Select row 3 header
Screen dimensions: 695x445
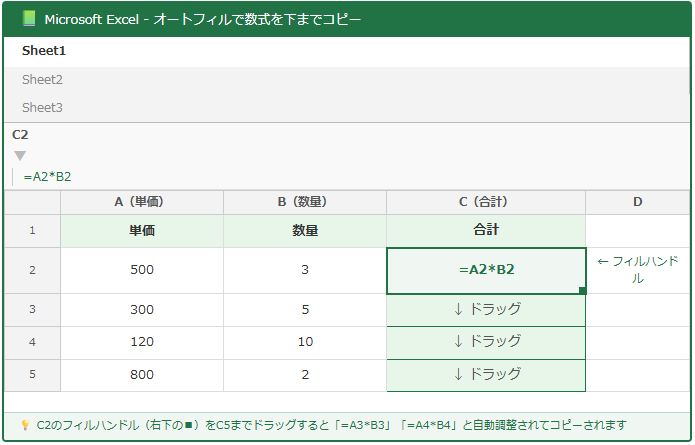[32, 310]
